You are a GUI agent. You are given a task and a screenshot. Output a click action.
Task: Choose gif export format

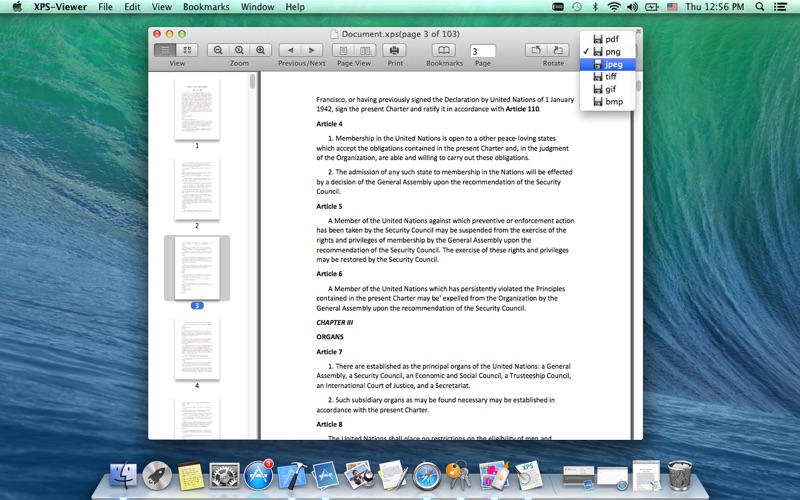[608, 89]
